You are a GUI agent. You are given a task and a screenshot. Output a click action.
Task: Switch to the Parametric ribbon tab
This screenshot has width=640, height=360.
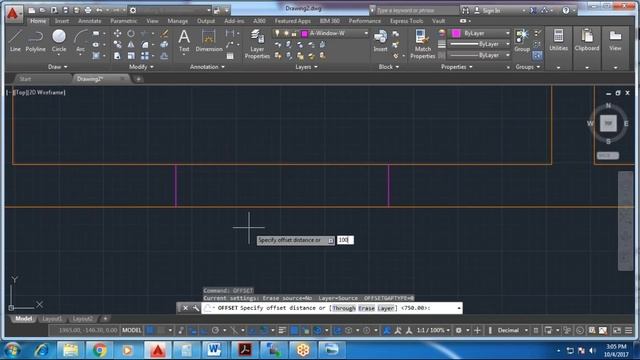click(124, 21)
